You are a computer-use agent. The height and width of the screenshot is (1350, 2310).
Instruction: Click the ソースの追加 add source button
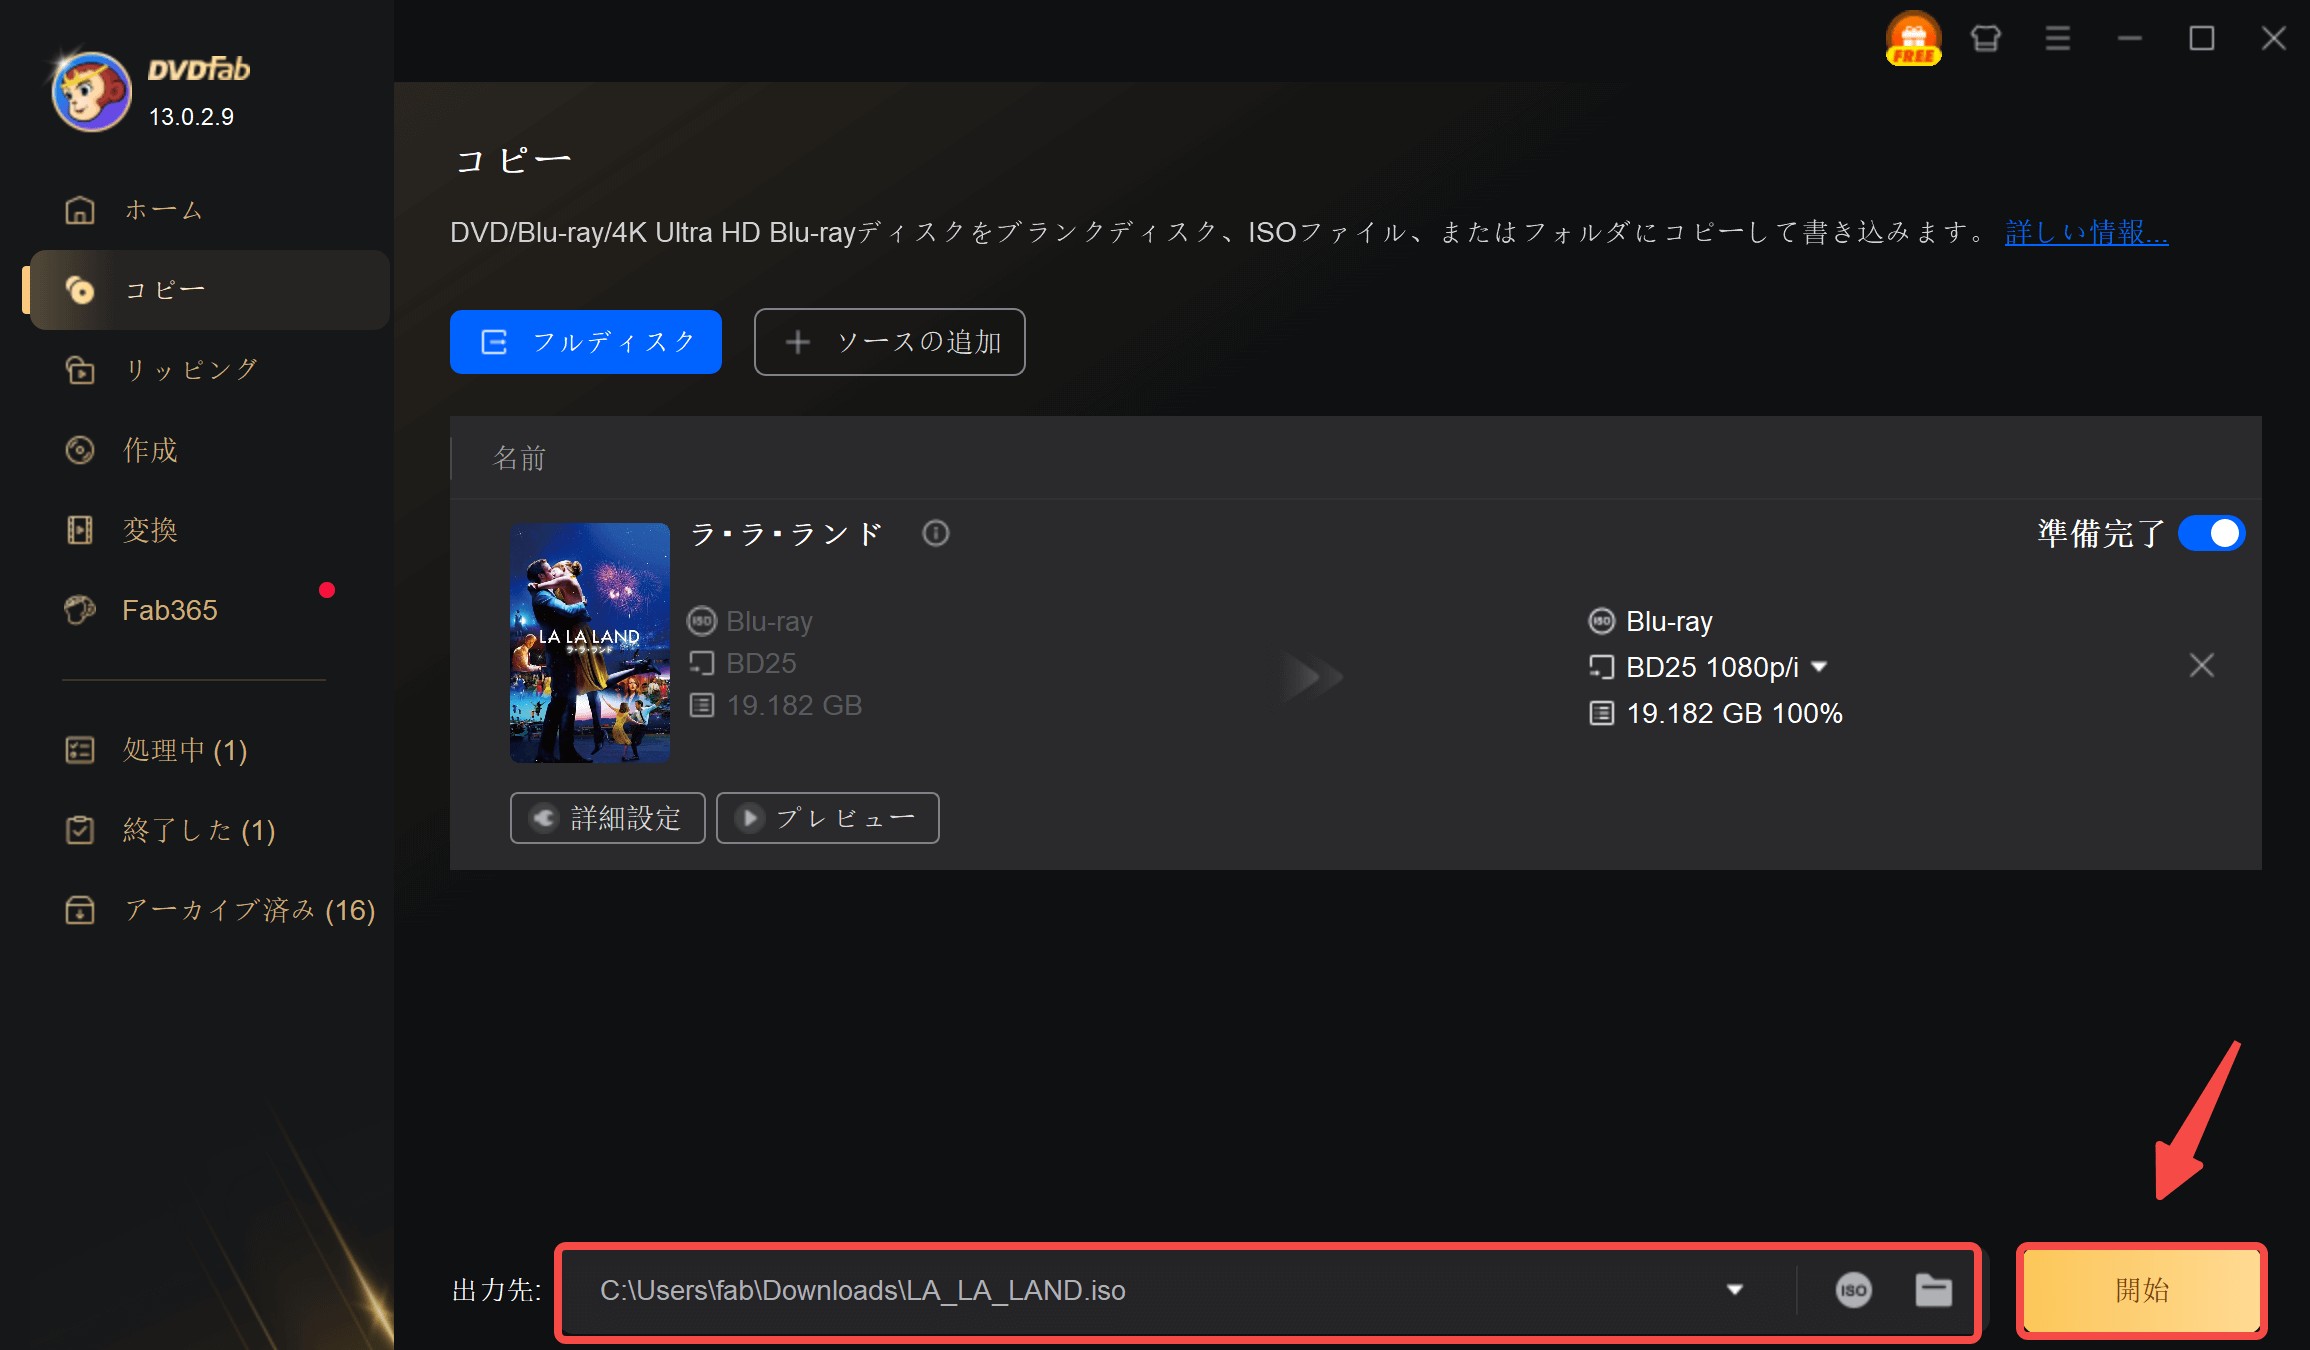click(889, 342)
